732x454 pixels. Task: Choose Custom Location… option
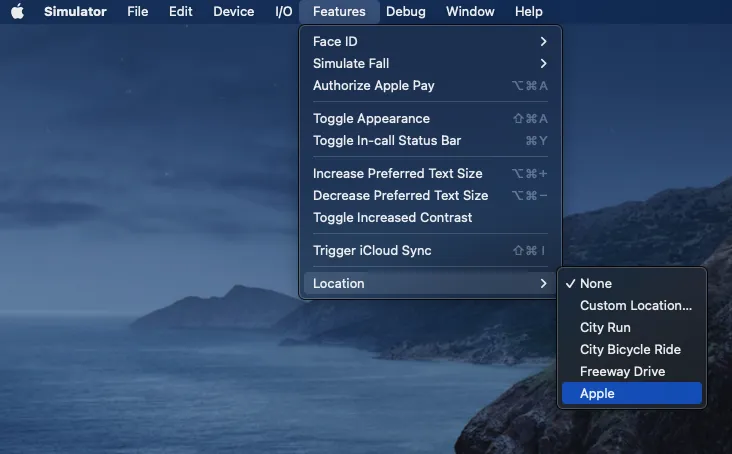632,305
